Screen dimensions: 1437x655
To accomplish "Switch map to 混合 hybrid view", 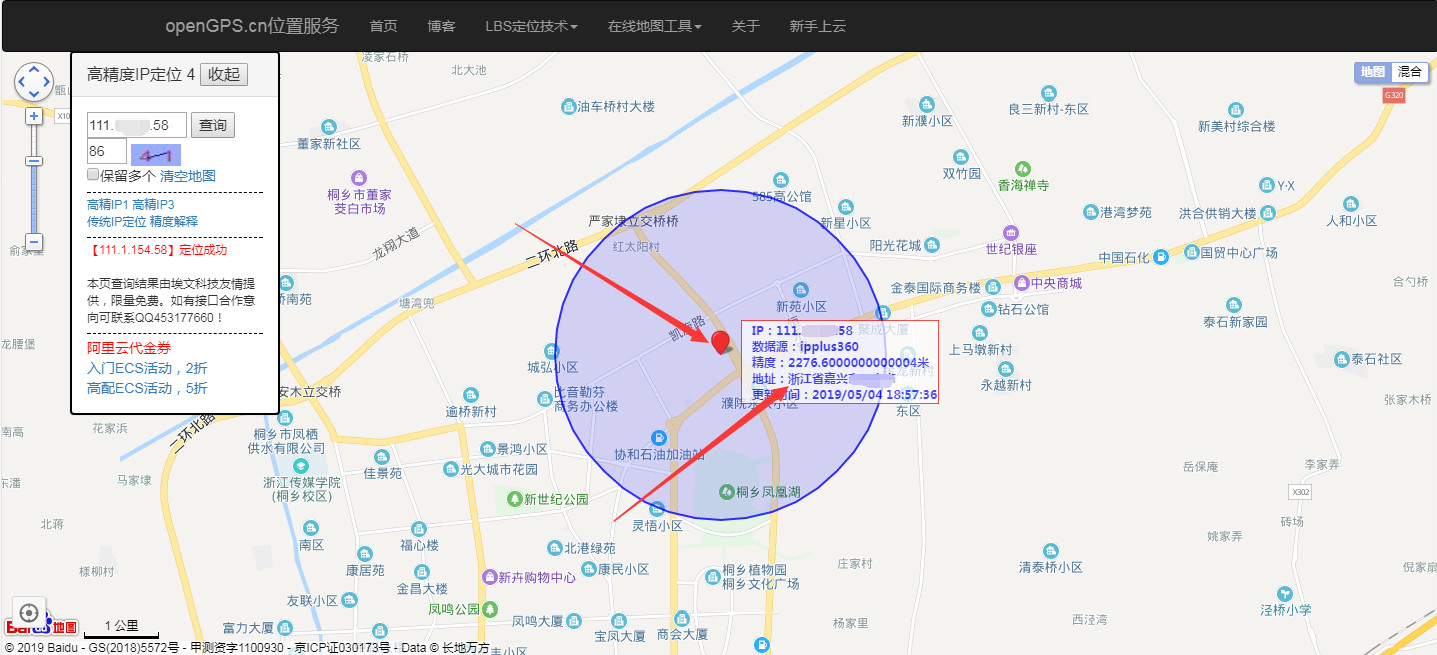I will 1410,72.
